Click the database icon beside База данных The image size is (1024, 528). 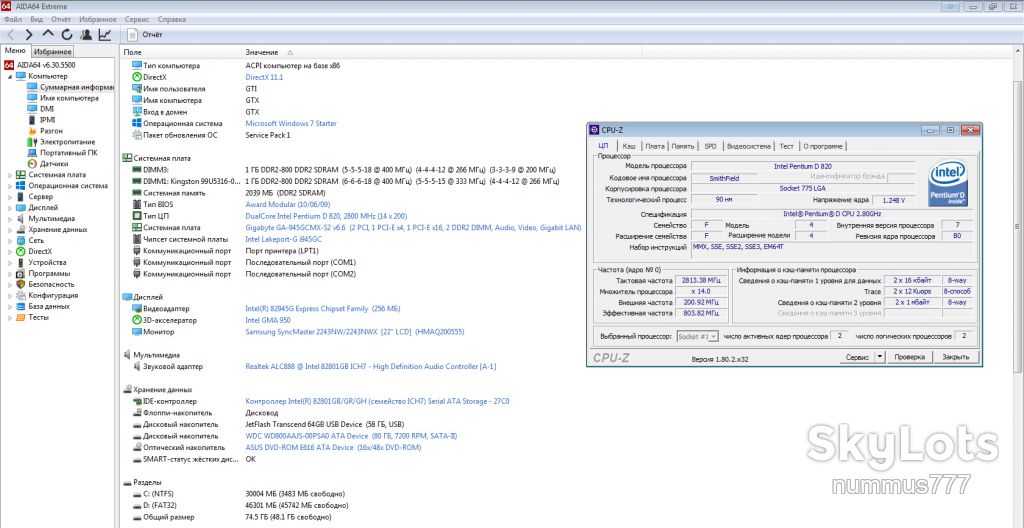coord(21,306)
